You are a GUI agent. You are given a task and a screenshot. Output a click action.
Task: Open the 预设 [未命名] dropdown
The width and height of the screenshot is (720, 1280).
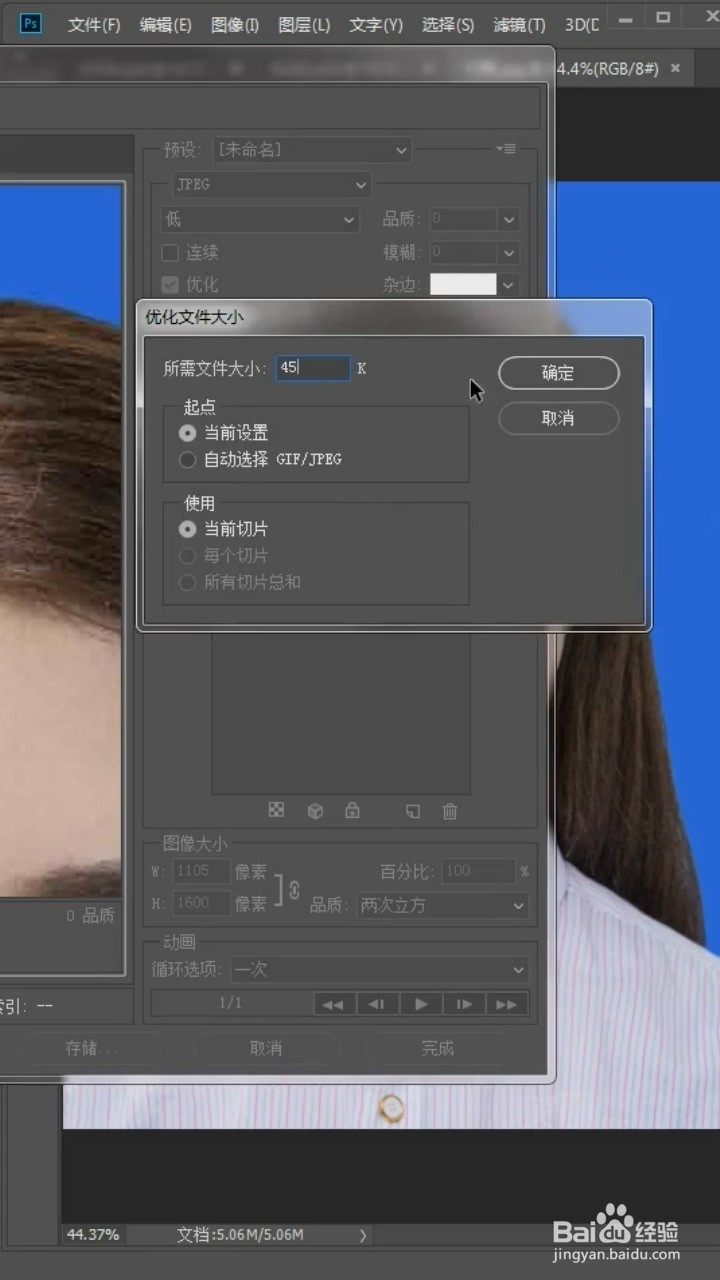tap(312, 150)
